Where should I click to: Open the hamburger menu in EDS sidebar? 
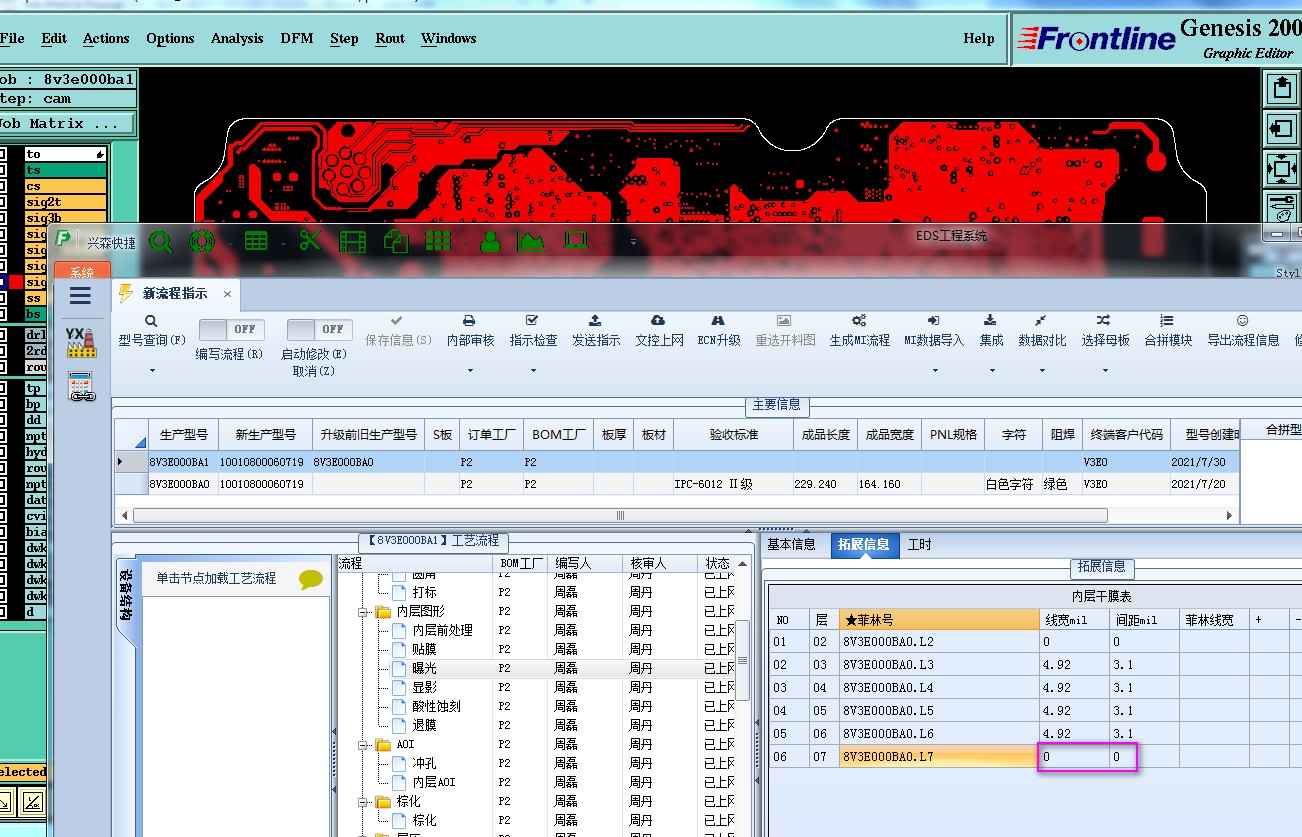click(80, 295)
